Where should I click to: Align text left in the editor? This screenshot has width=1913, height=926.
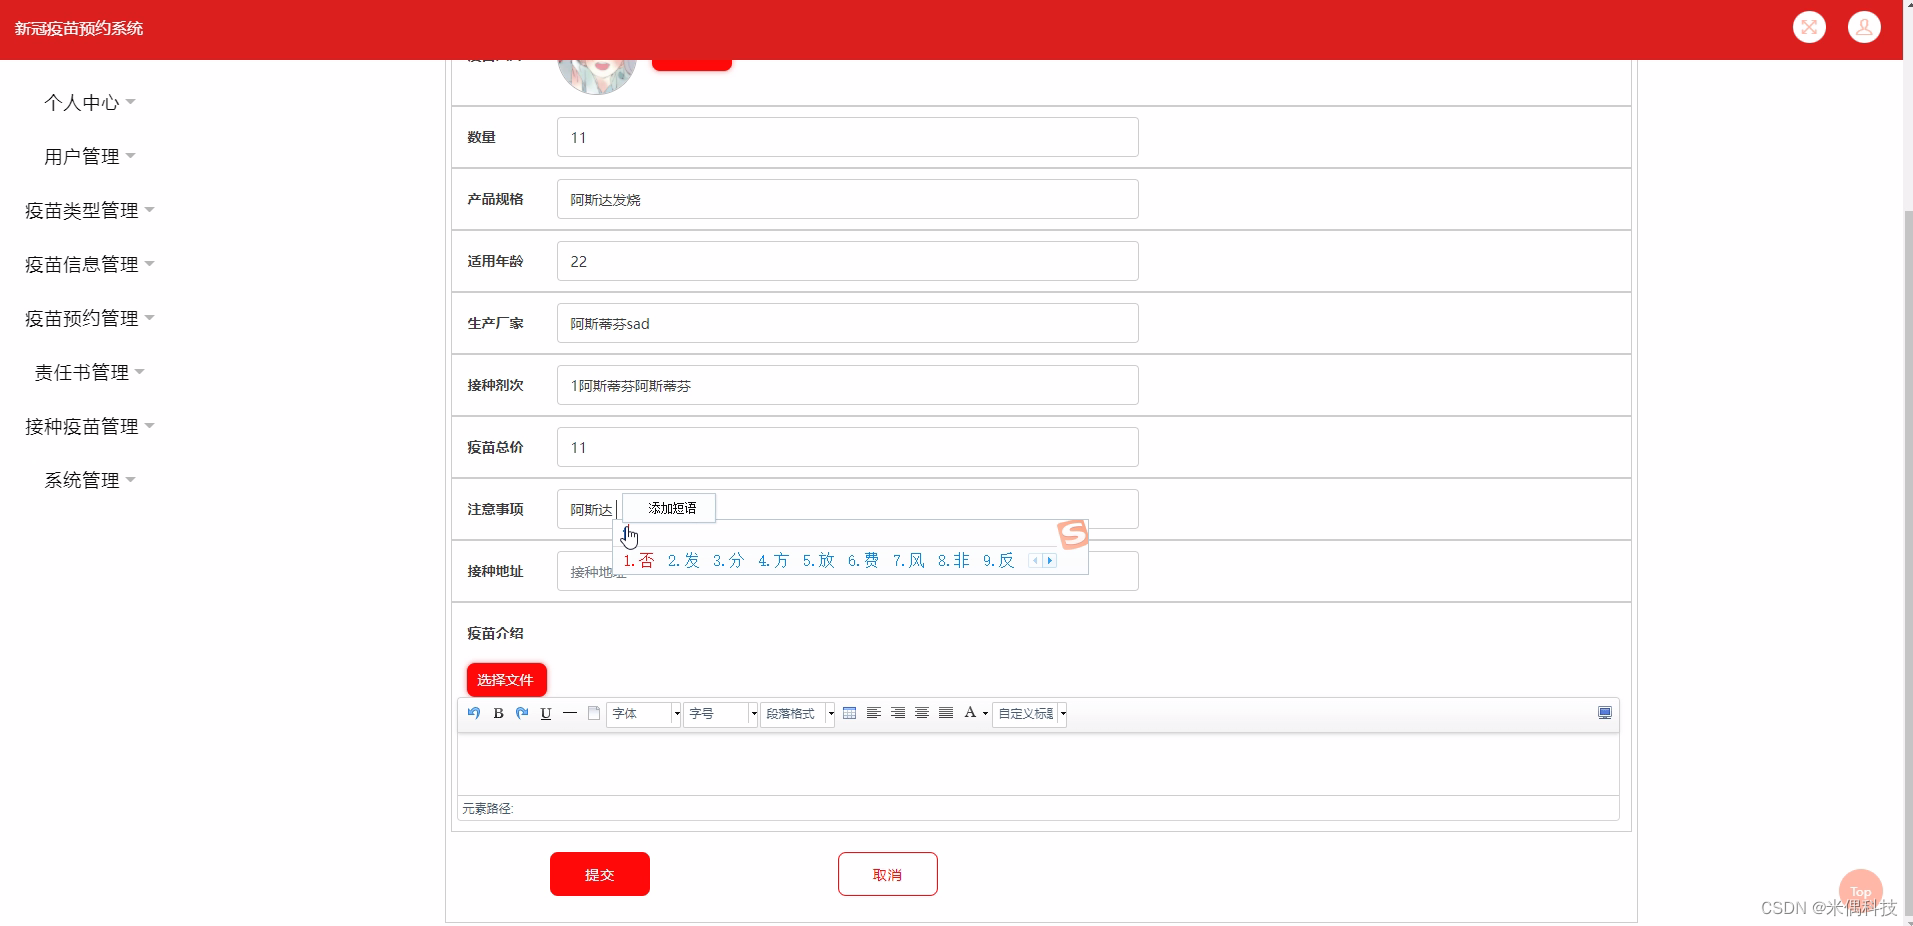pyautogui.click(x=873, y=713)
